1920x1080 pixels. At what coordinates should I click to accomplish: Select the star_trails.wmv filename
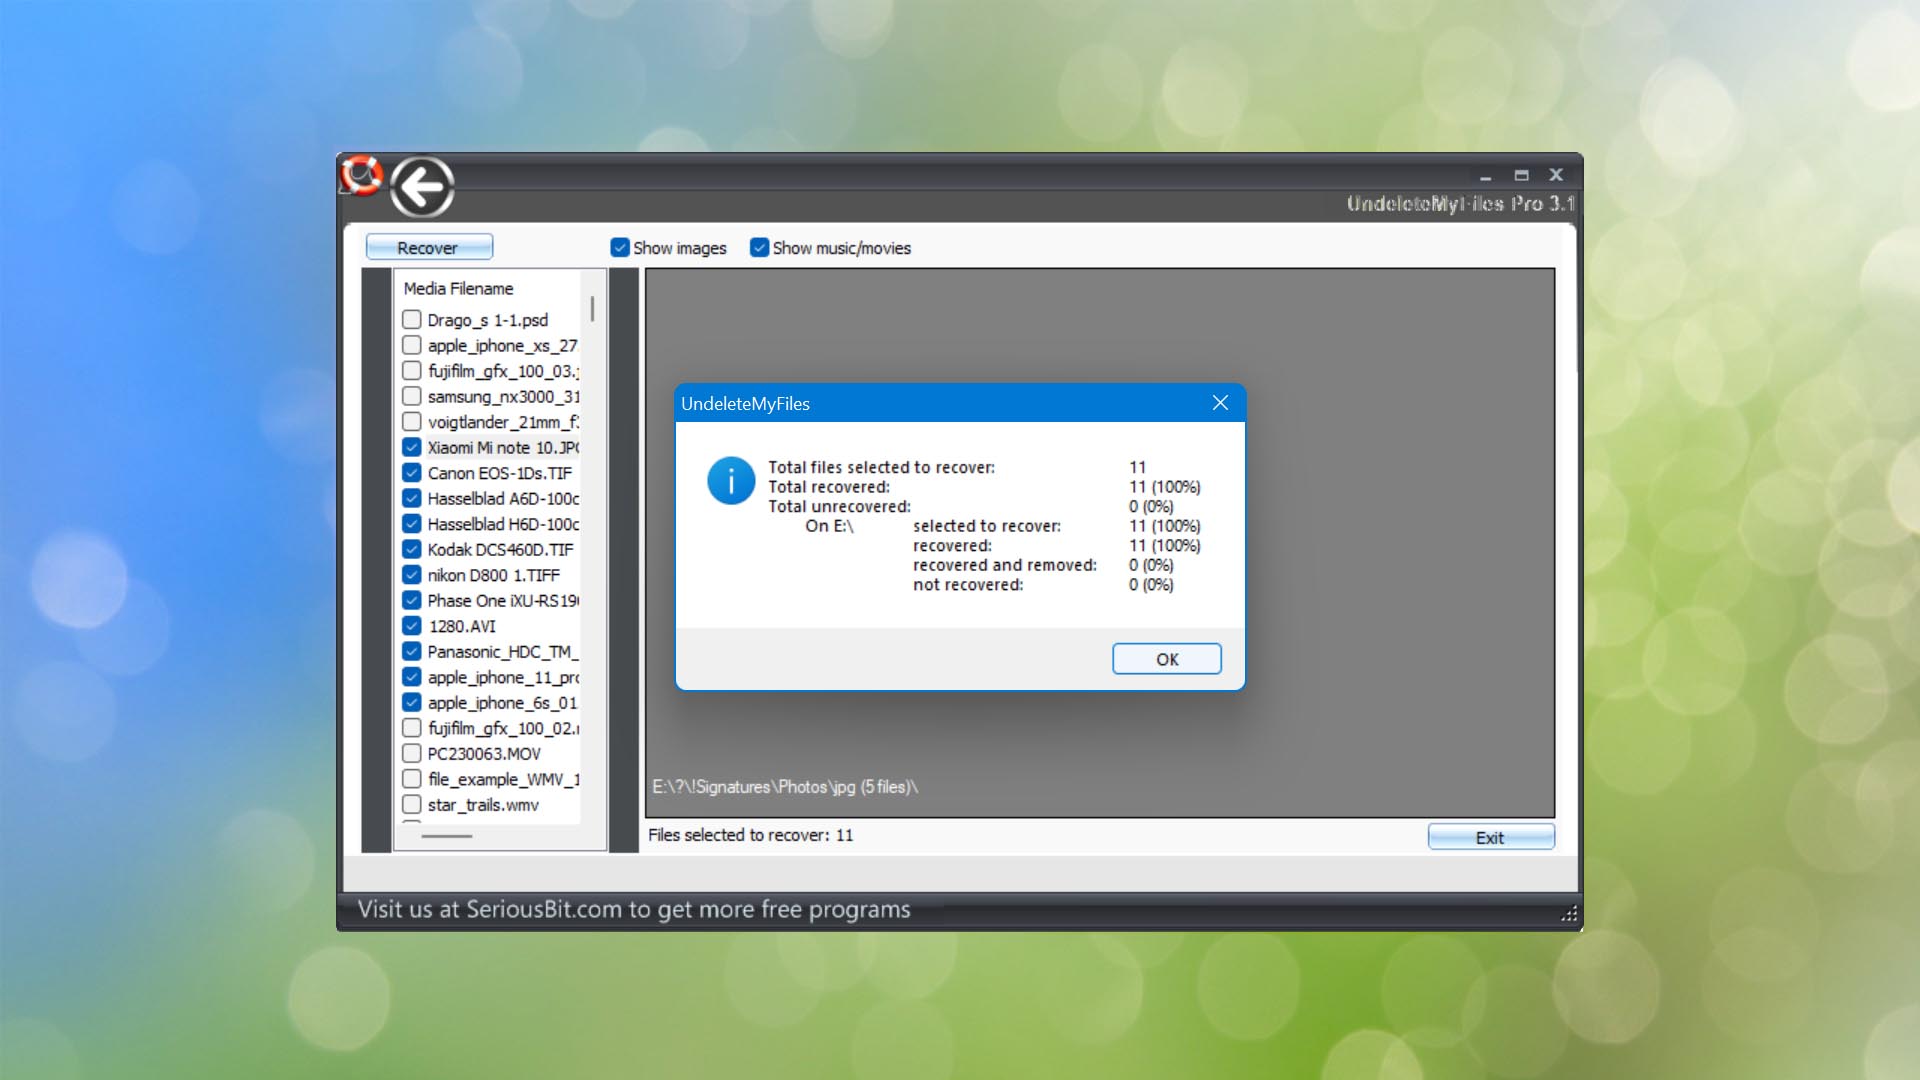point(483,805)
